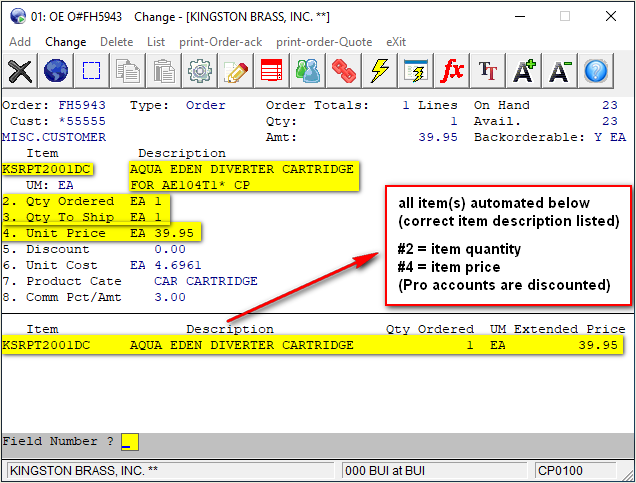Open the List menu

156,42
